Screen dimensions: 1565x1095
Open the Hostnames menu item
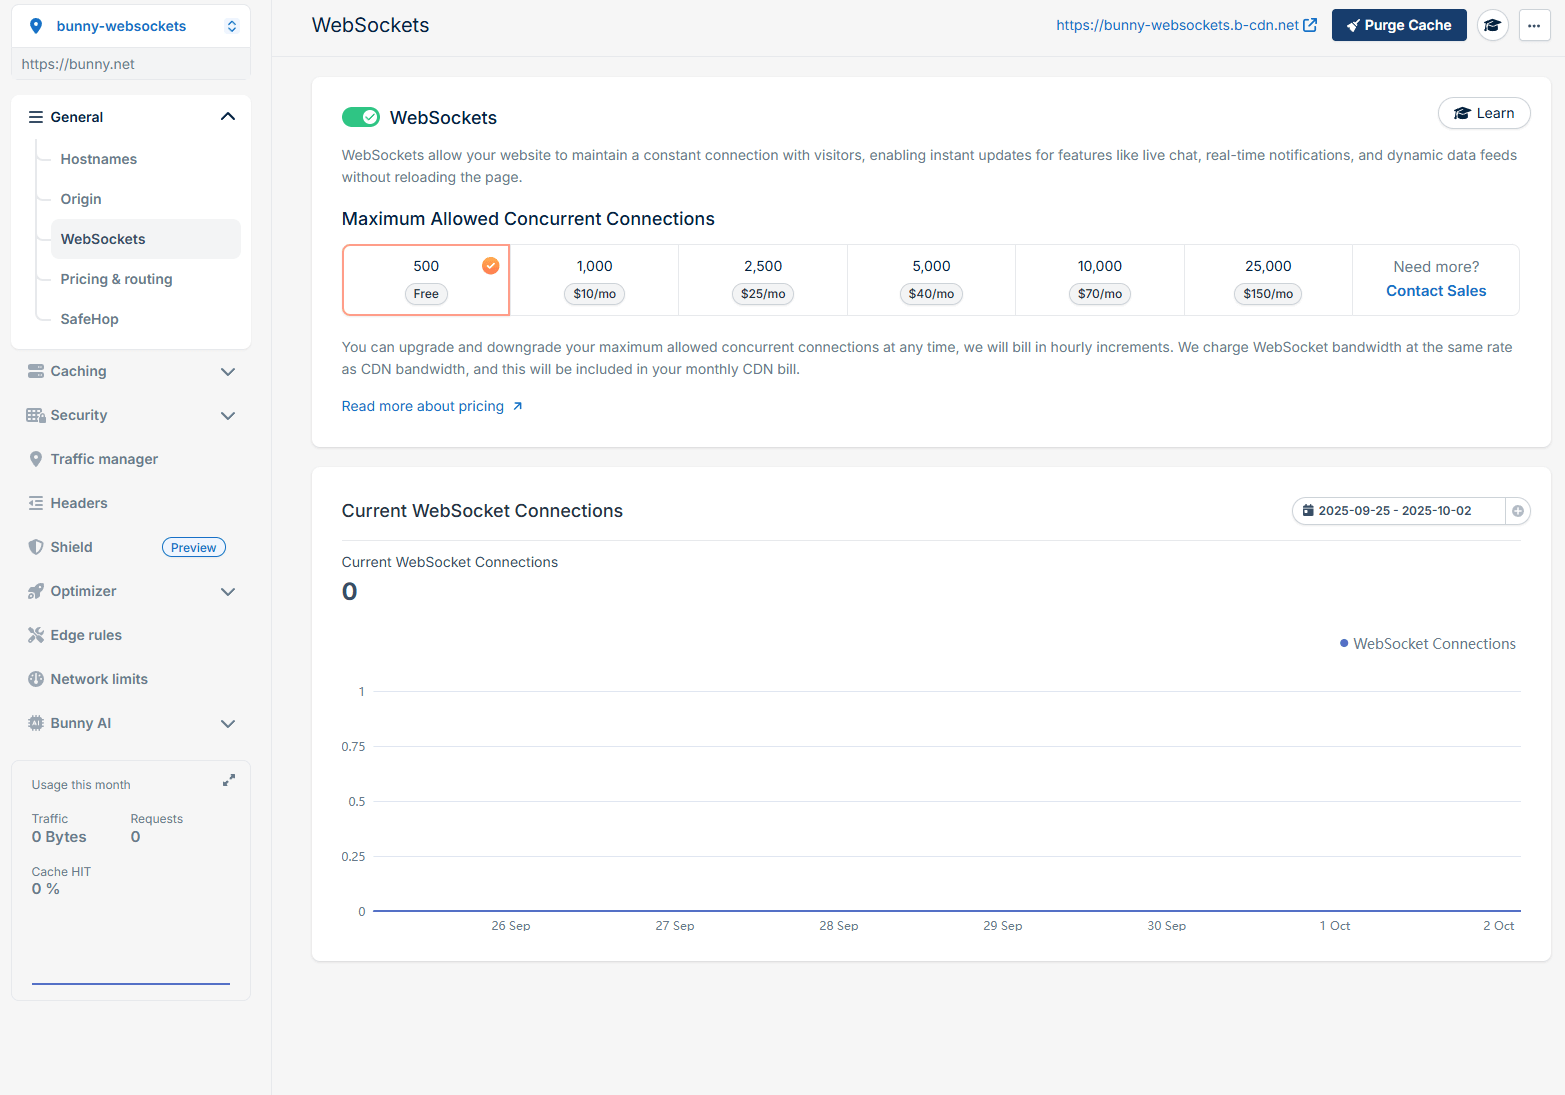98,159
